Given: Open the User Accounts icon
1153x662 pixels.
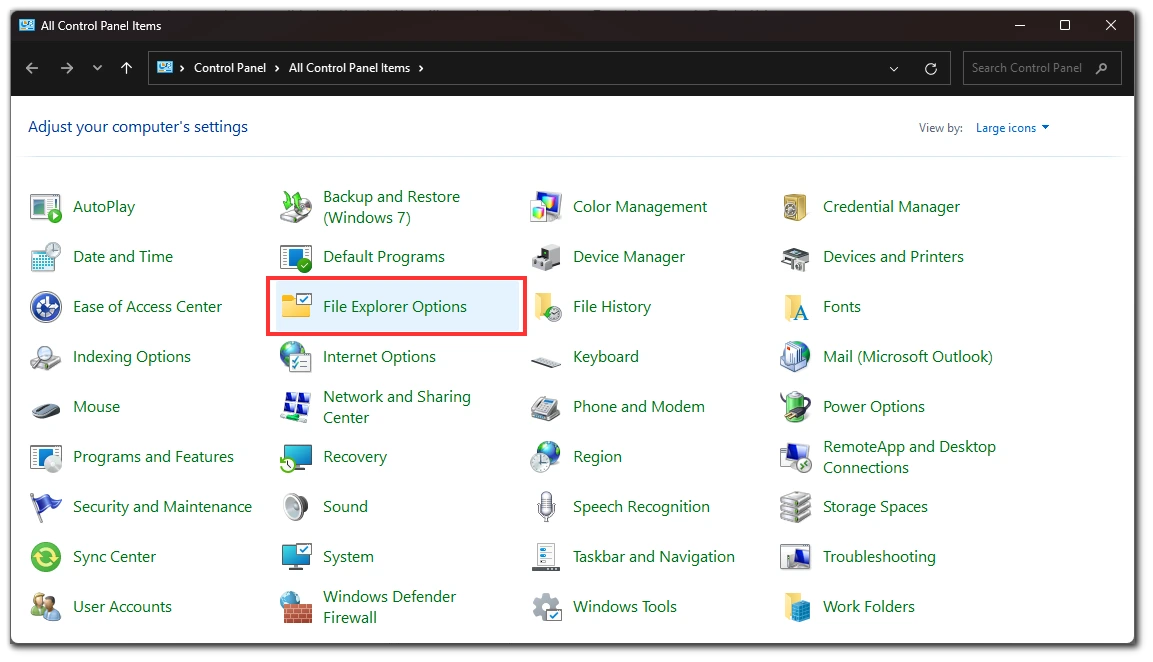Looking at the screenshot, I should click(x=46, y=608).
